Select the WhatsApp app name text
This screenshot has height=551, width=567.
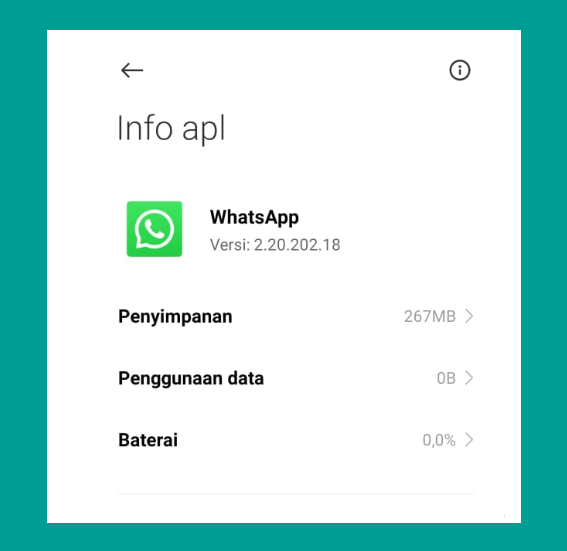[x=254, y=218]
